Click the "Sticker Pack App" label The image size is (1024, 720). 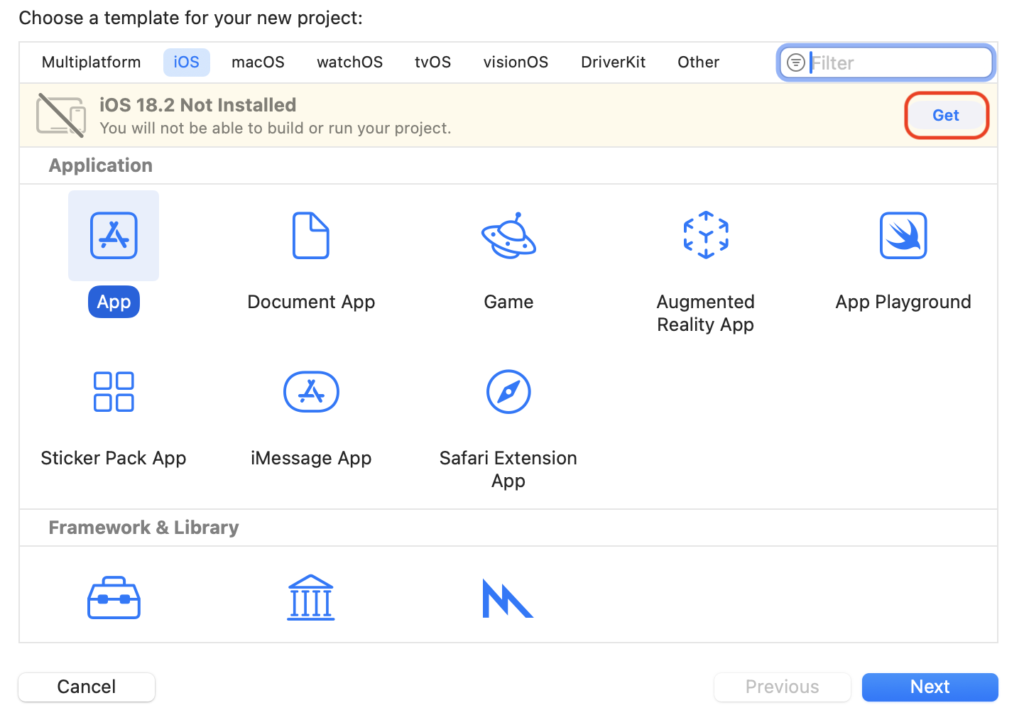pos(114,458)
